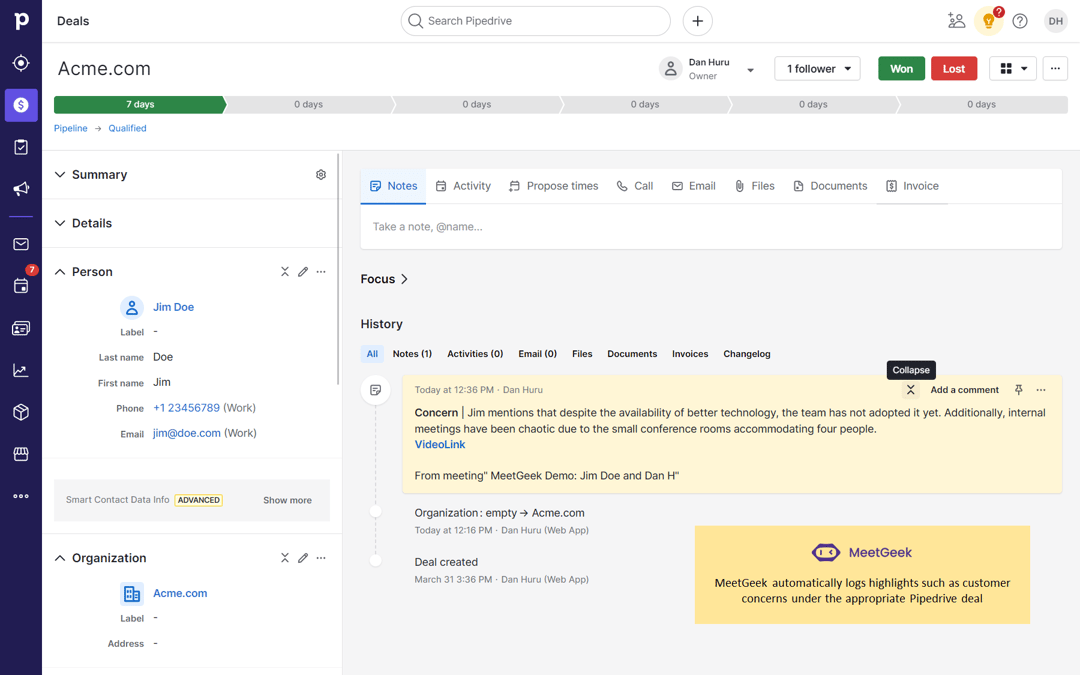Open Insights via the chart sidebar icon
The width and height of the screenshot is (1080, 675).
[21, 370]
